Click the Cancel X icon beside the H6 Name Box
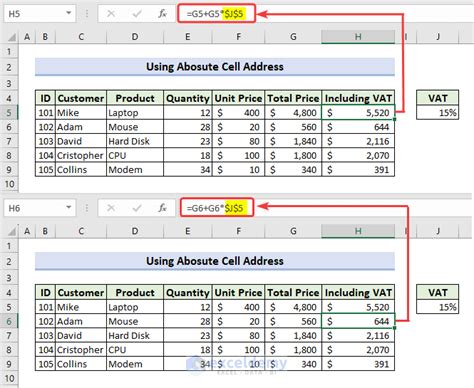The width and height of the screenshot is (474, 388). click(111, 208)
